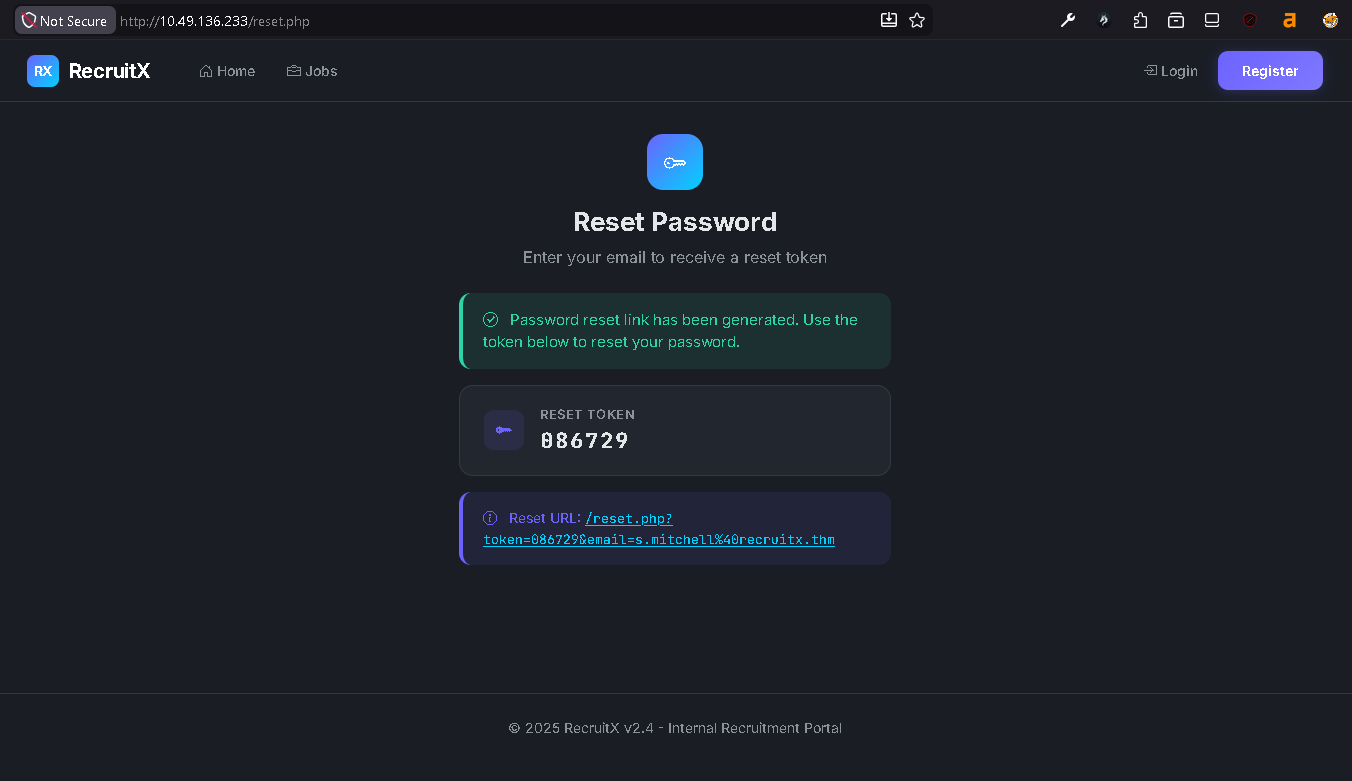Click the large blue key icon above heading

pos(675,162)
